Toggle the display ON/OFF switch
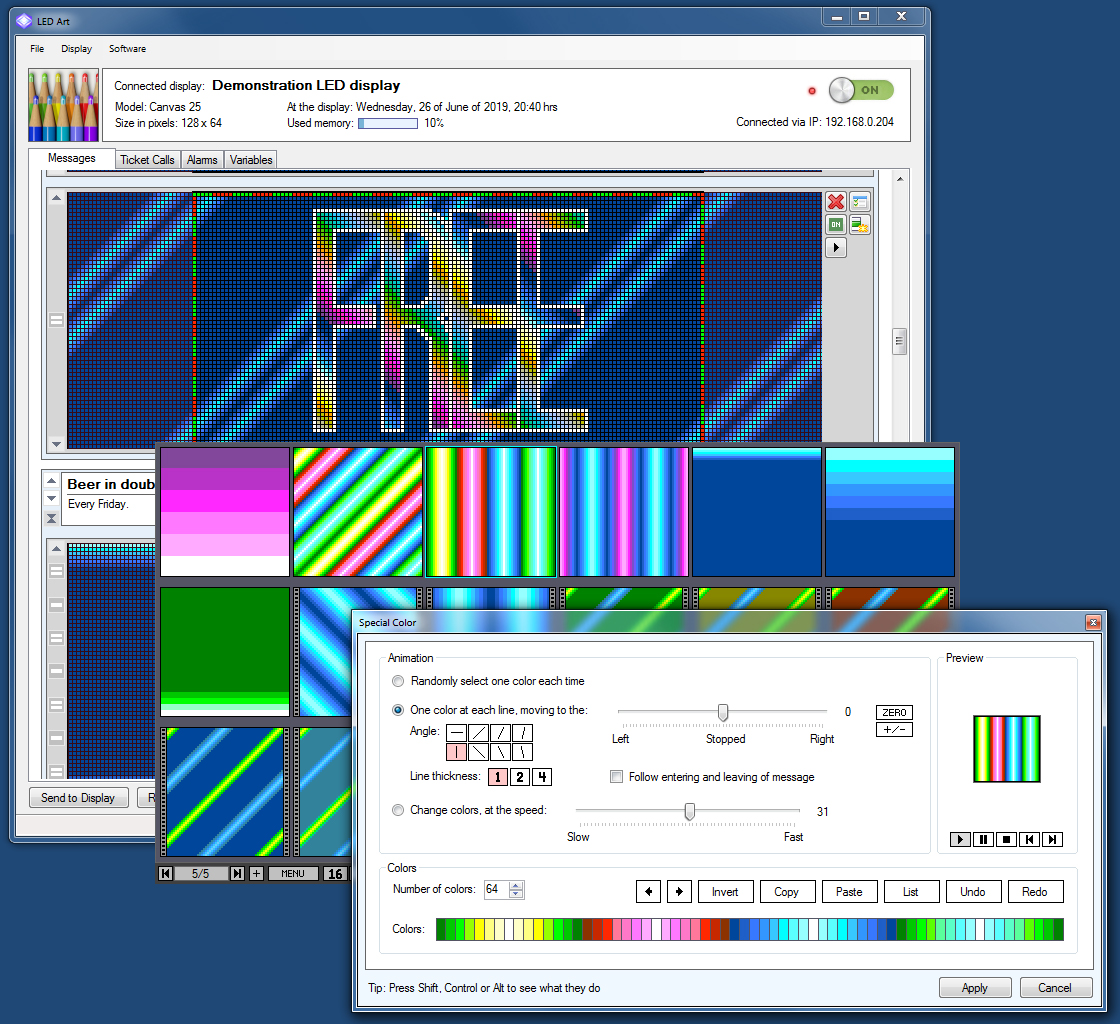Viewport: 1120px width, 1024px height. (x=860, y=90)
